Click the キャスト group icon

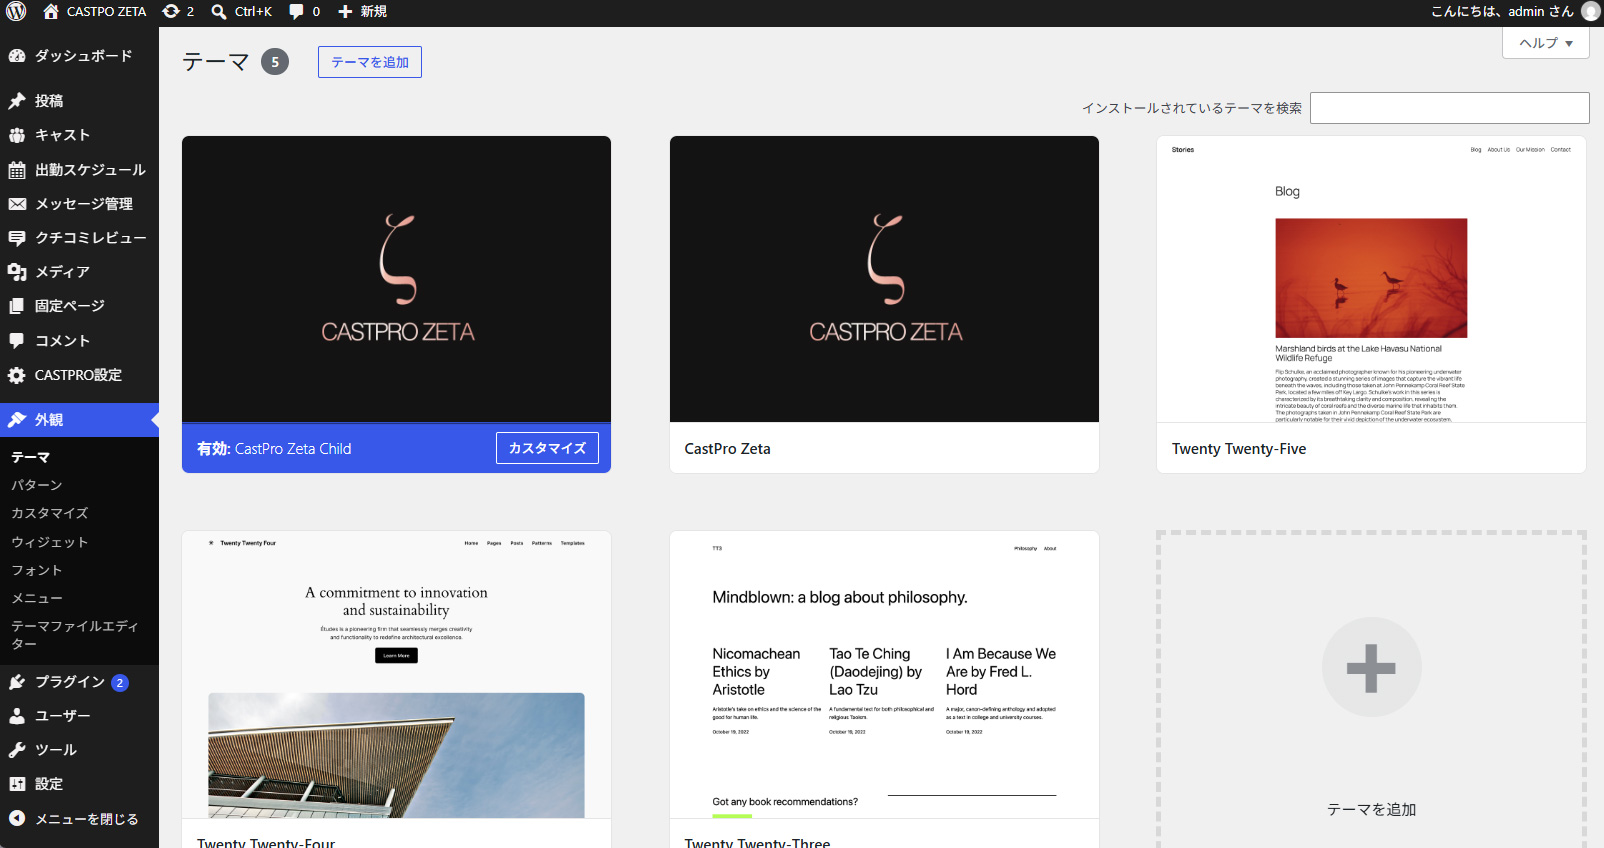pyautogui.click(x=17, y=135)
